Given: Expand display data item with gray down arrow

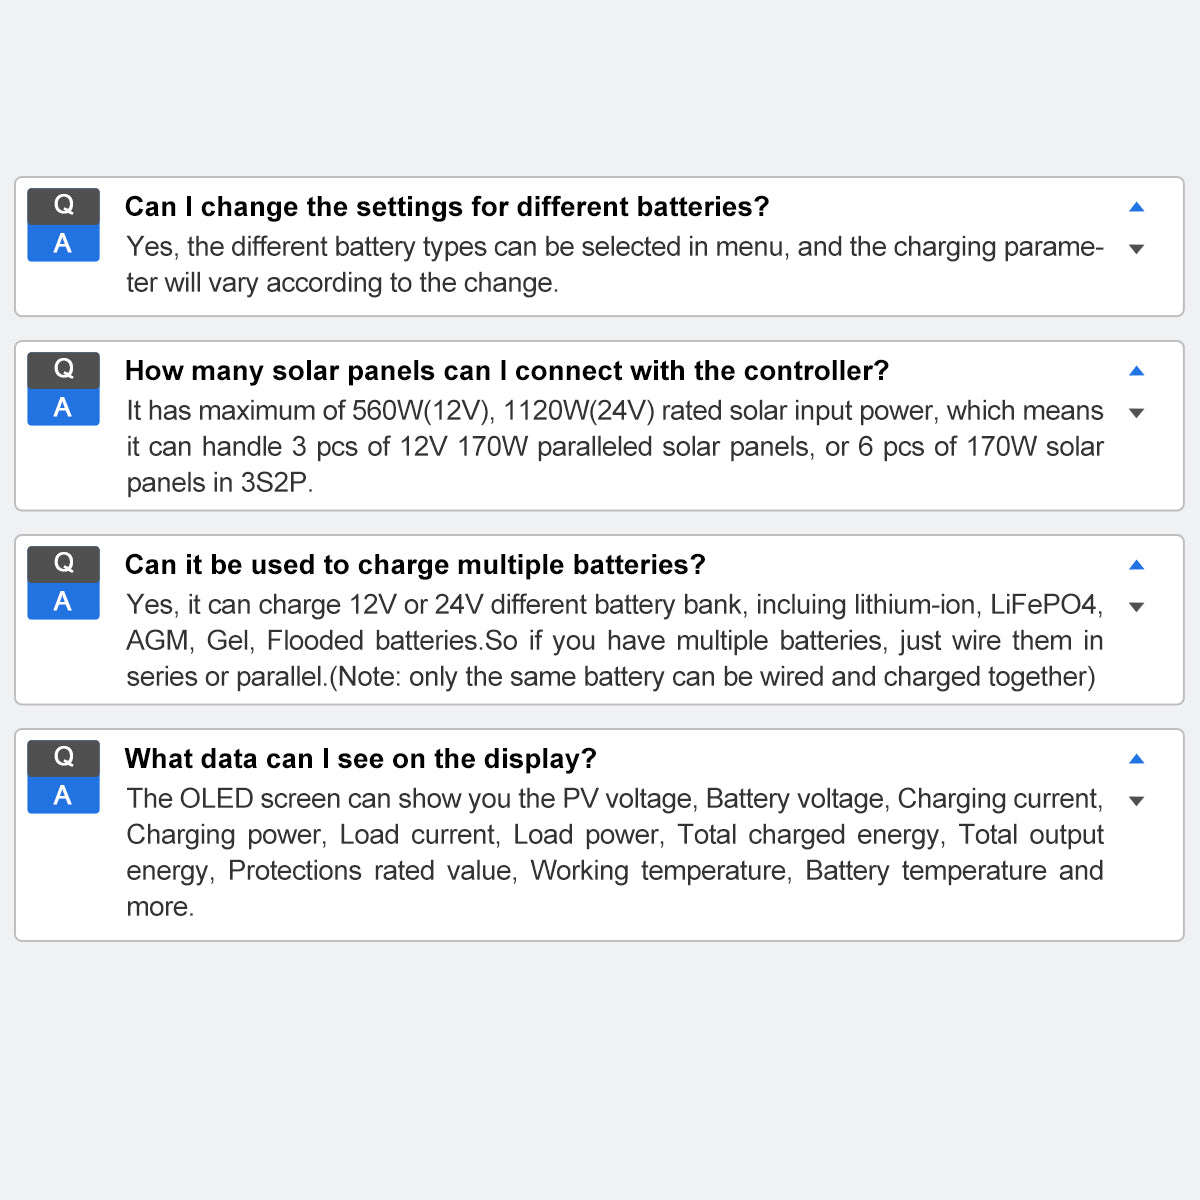Looking at the screenshot, I should coord(1136,801).
